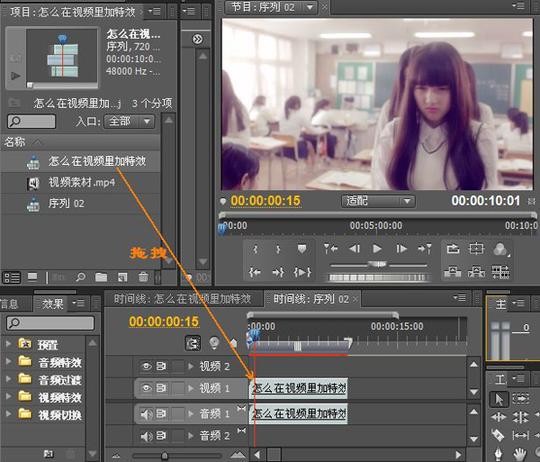The height and width of the screenshot is (462, 540).
Task: Click the trash Clear icon
Action: click(x=143, y=277)
